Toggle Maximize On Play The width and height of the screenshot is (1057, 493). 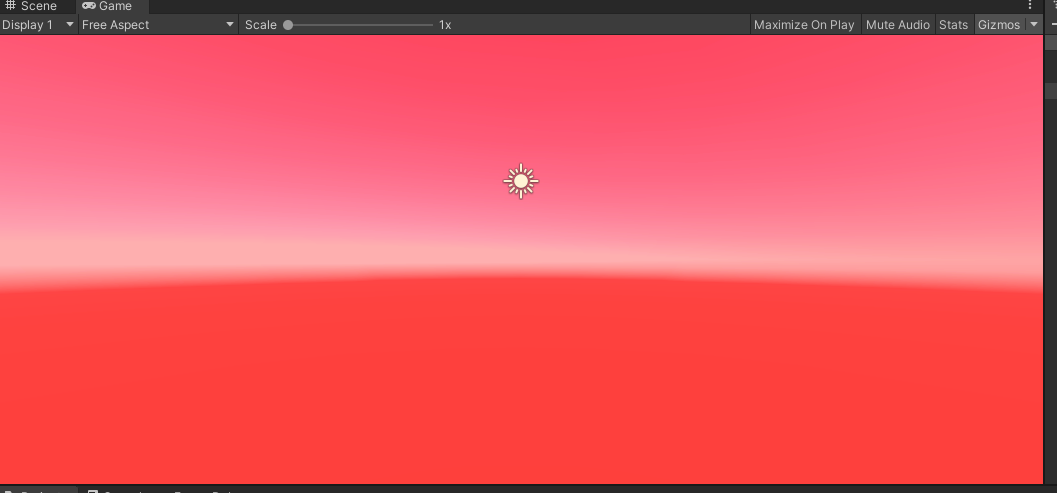pyautogui.click(x=804, y=25)
